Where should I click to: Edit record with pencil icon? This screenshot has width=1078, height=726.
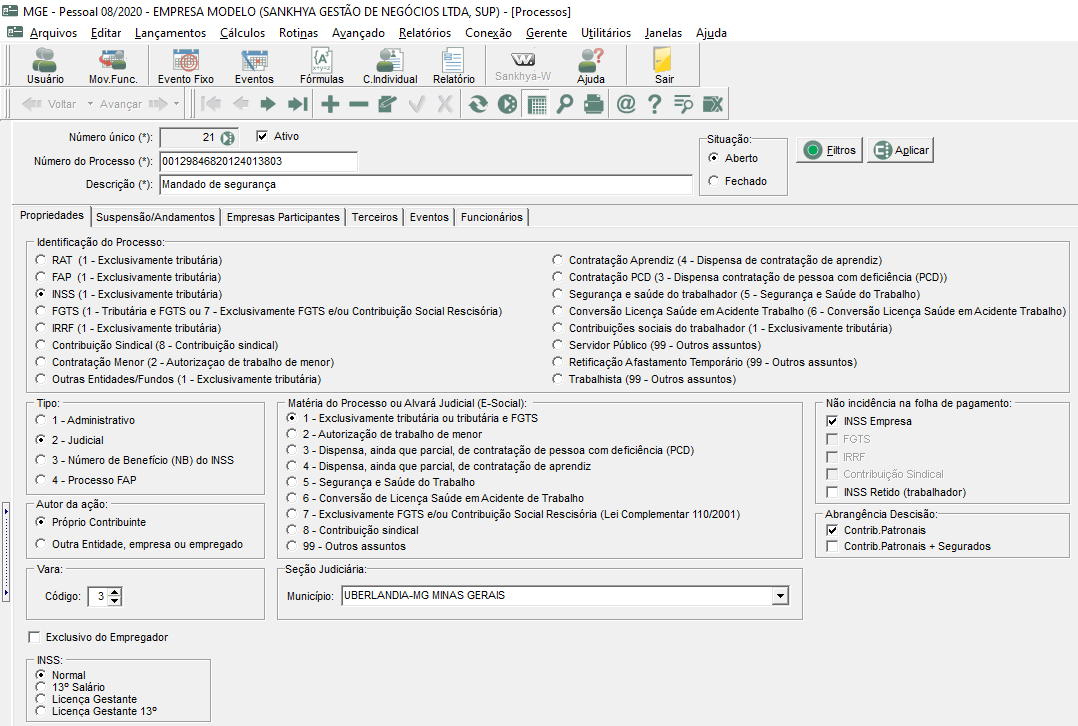387,104
